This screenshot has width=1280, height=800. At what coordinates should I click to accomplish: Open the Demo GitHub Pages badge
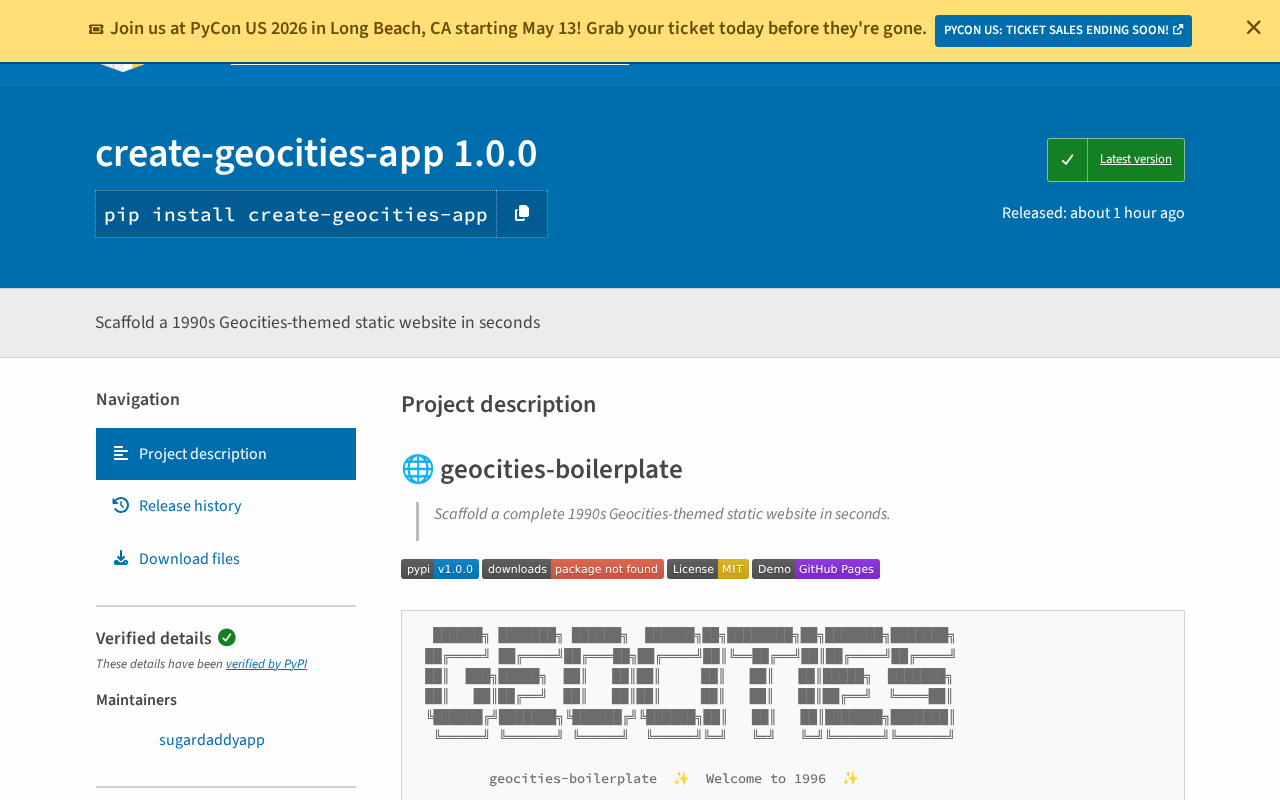(816, 569)
